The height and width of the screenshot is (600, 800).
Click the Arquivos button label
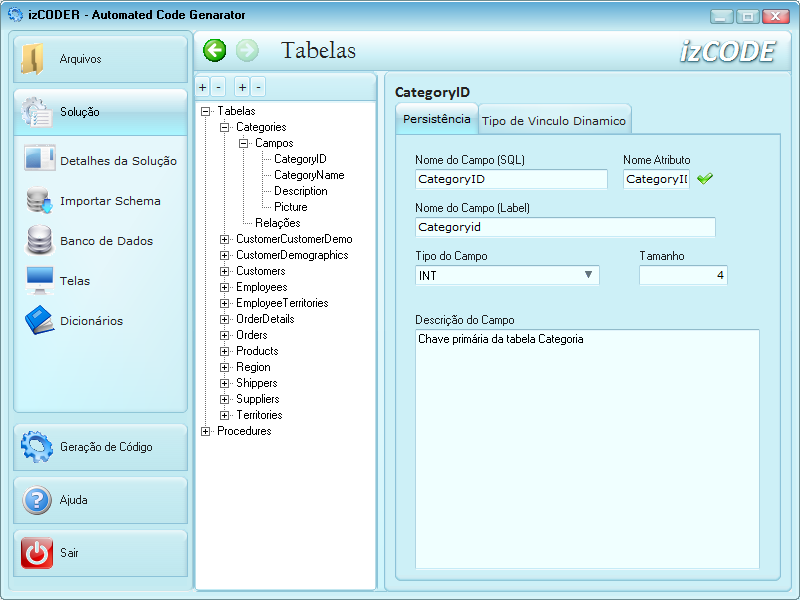point(81,59)
